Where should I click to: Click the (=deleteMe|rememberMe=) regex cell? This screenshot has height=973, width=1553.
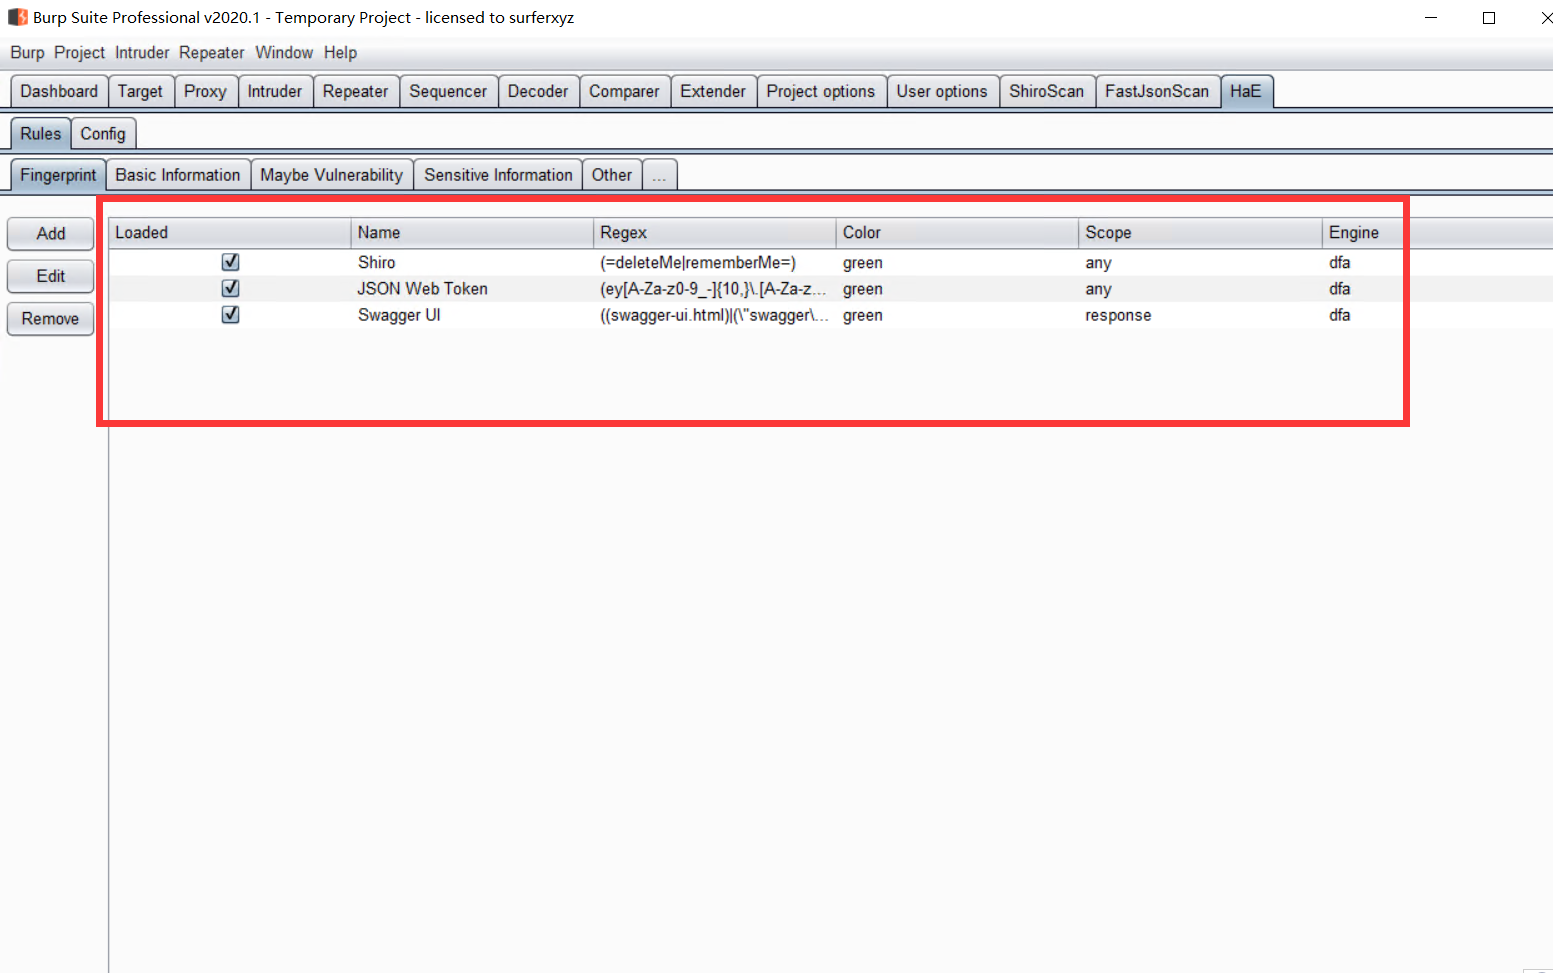(715, 262)
